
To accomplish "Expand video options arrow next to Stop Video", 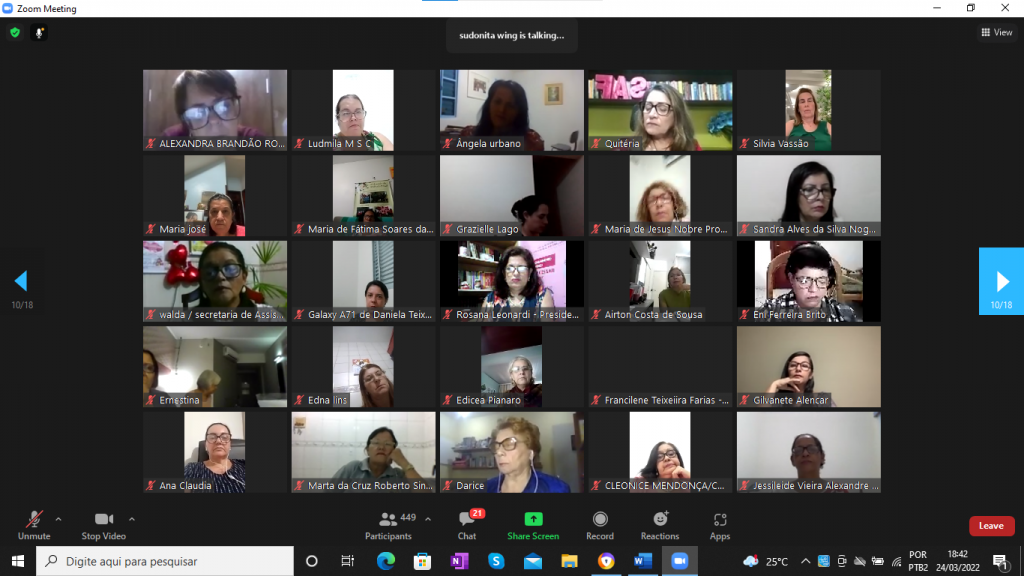I will [132, 519].
